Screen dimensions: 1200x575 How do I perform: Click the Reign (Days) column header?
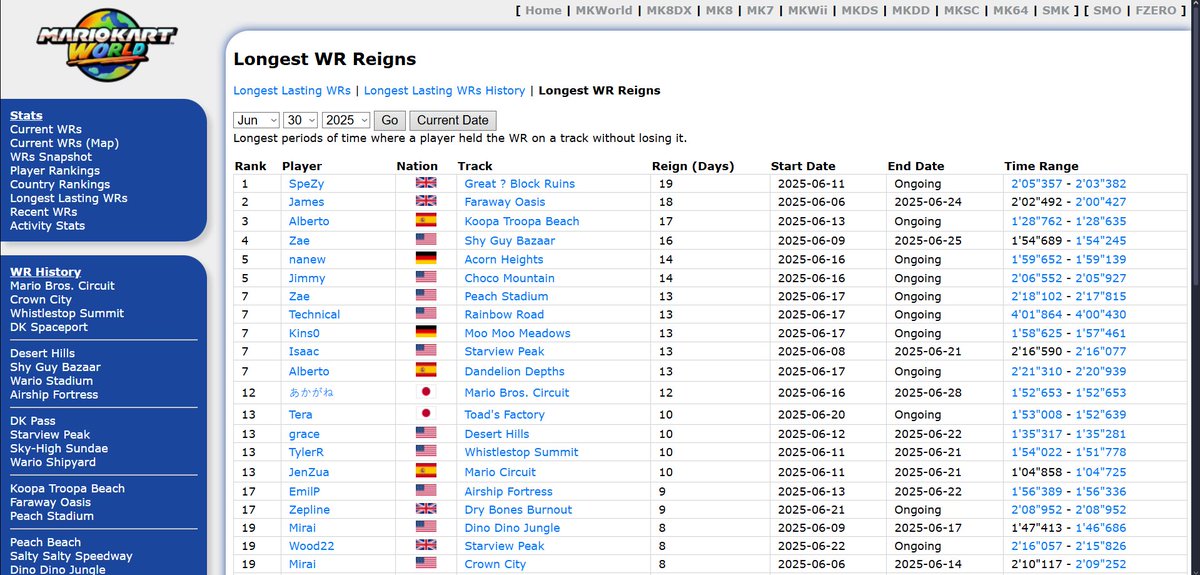(693, 166)
